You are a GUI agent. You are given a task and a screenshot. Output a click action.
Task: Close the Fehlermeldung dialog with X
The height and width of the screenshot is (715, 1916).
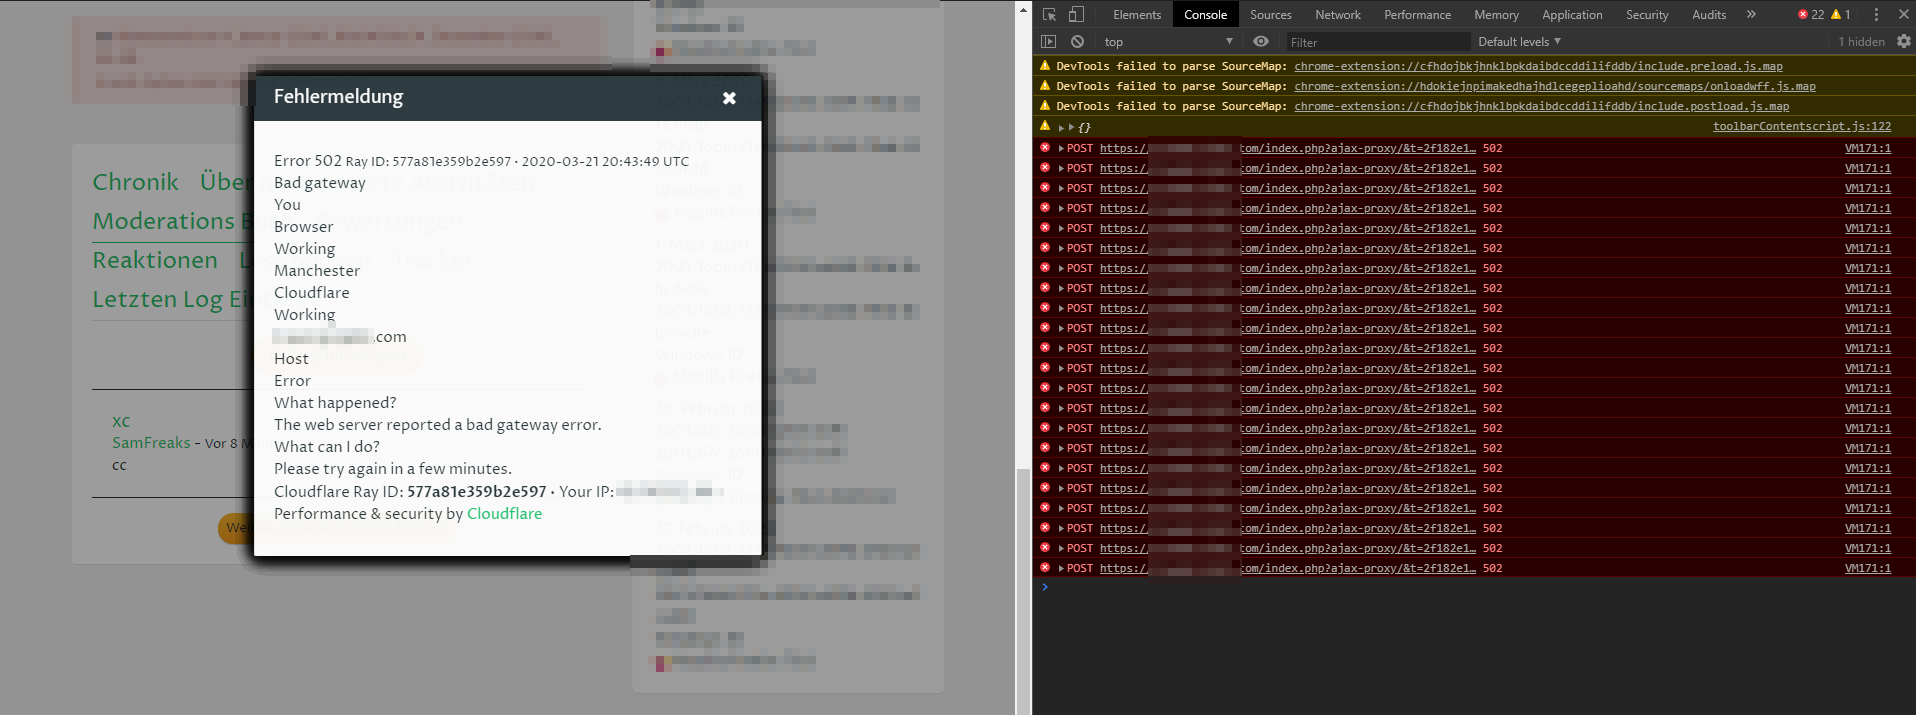(729, 98)
